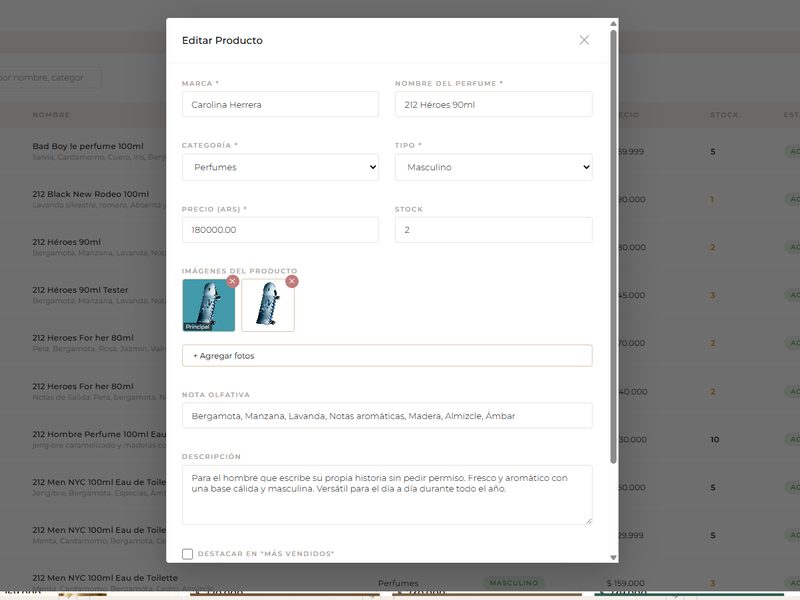Click the STOCK column header
Screen dimensions: 800x600
[724, 115]
